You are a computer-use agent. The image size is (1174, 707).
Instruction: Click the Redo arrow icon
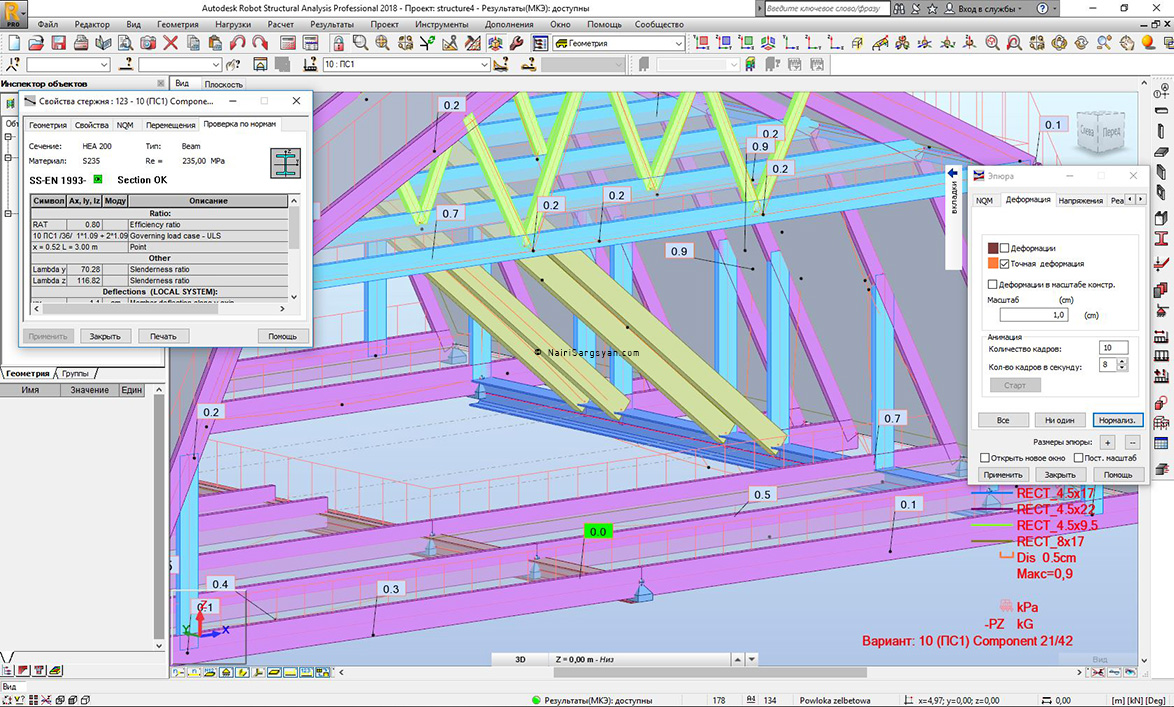(260, 43)
